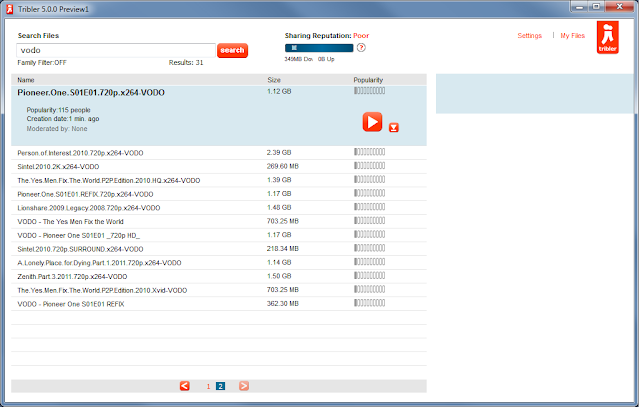Image resolution: width=640 pixels, height=407 pixels.
Task: Select VODO - The Yes Men Fix the World
Action: [219, 222]
